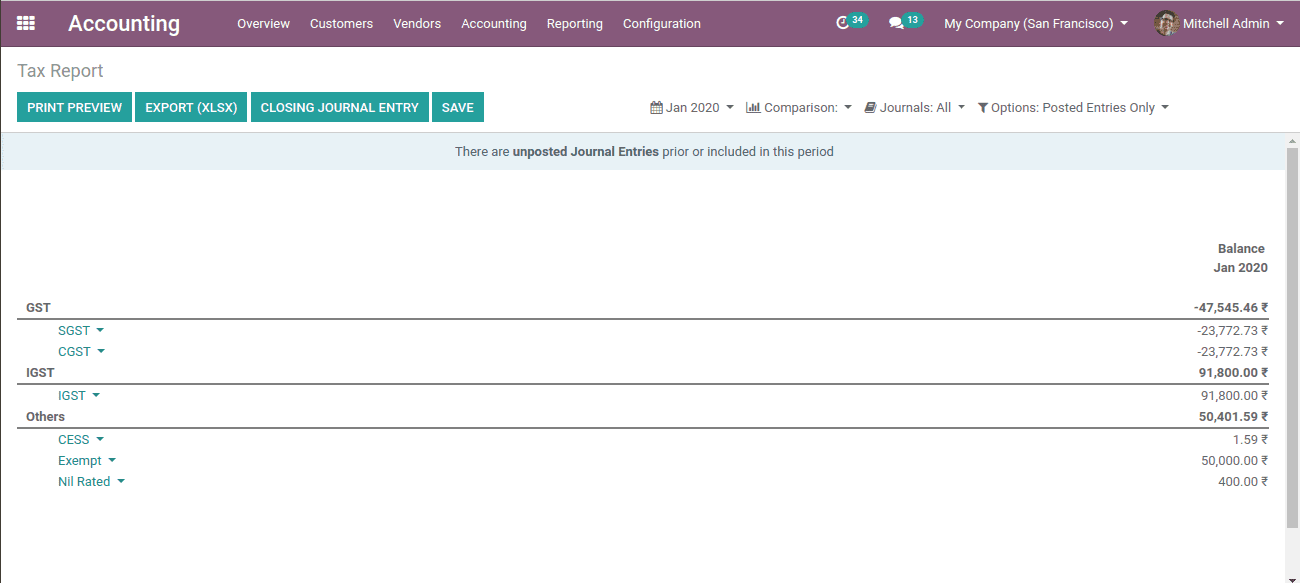The height and width of the screenshot is (583, 1300).
Task: Click the scrollbar up arrow
Action: (x=1291, y=140)
